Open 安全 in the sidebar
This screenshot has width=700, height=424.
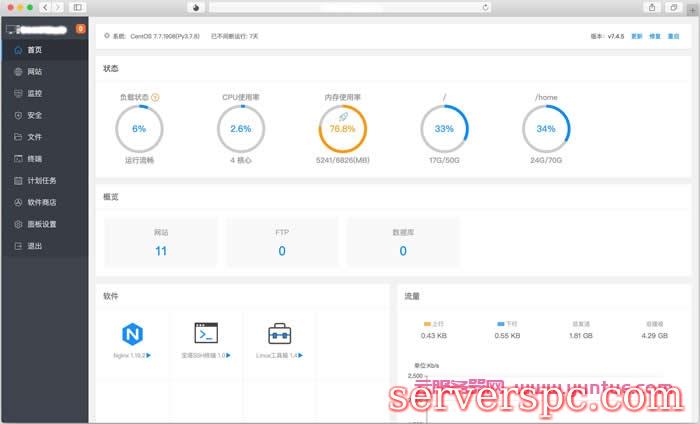35,115
